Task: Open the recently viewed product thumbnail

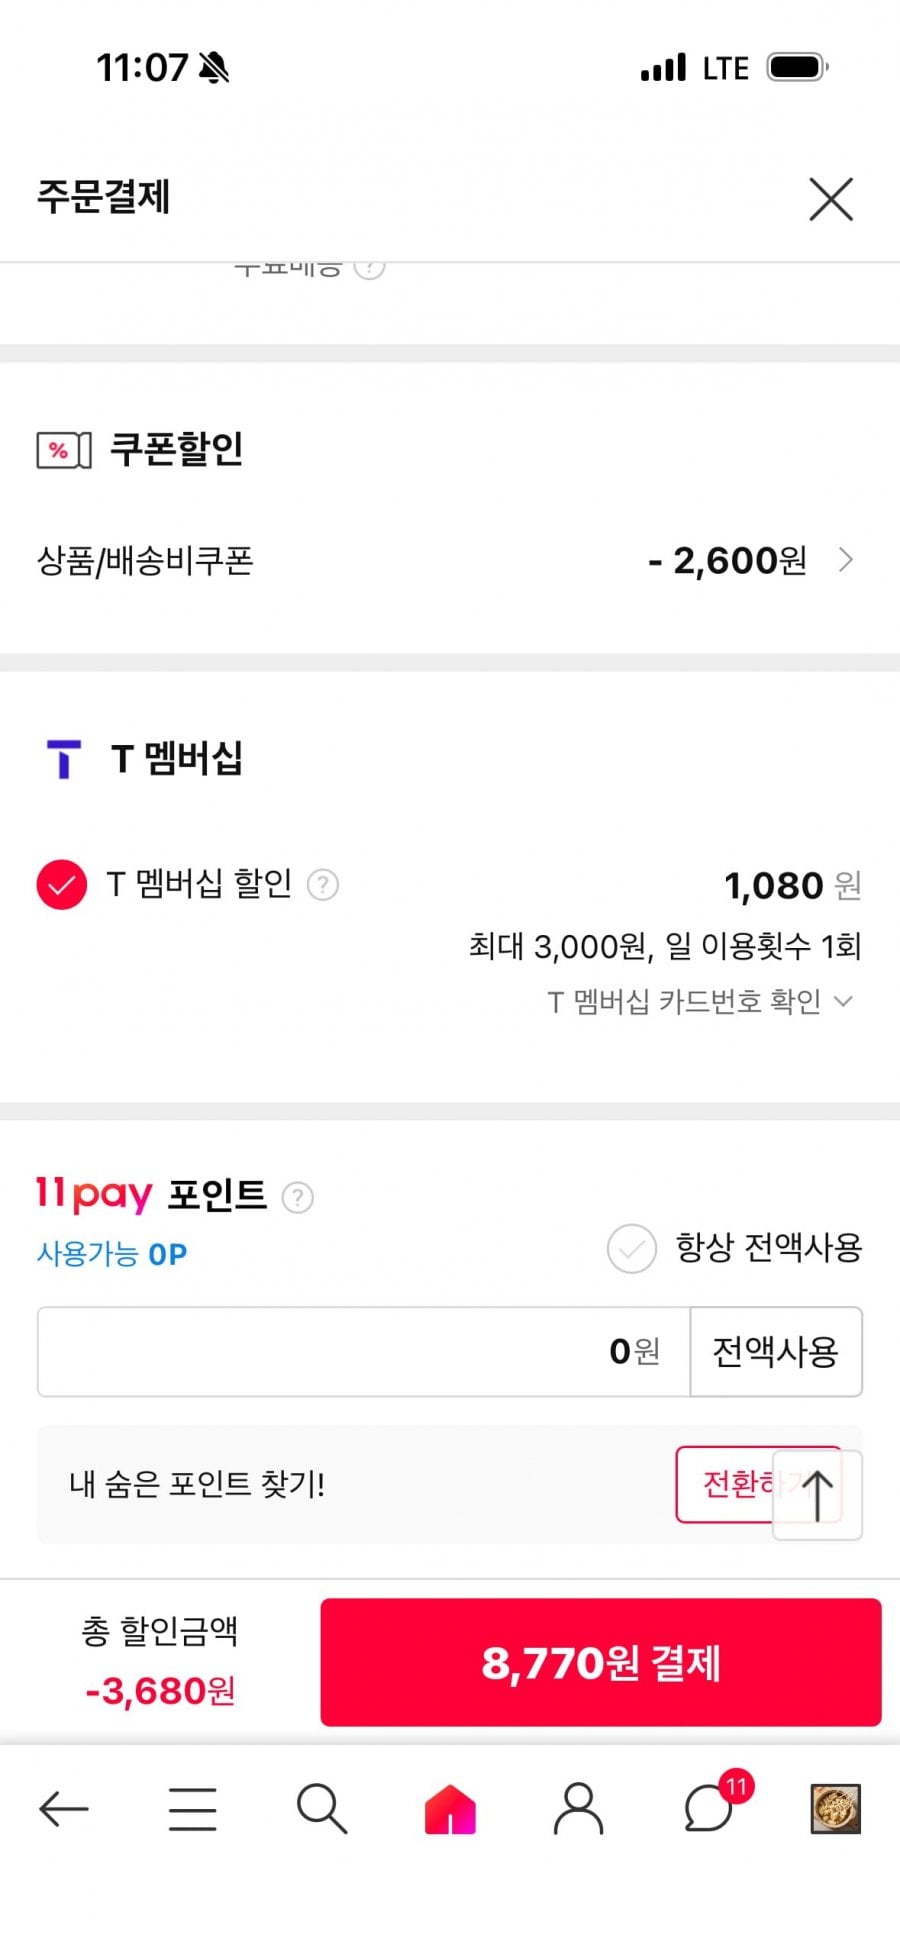Action: point(835,1809)
